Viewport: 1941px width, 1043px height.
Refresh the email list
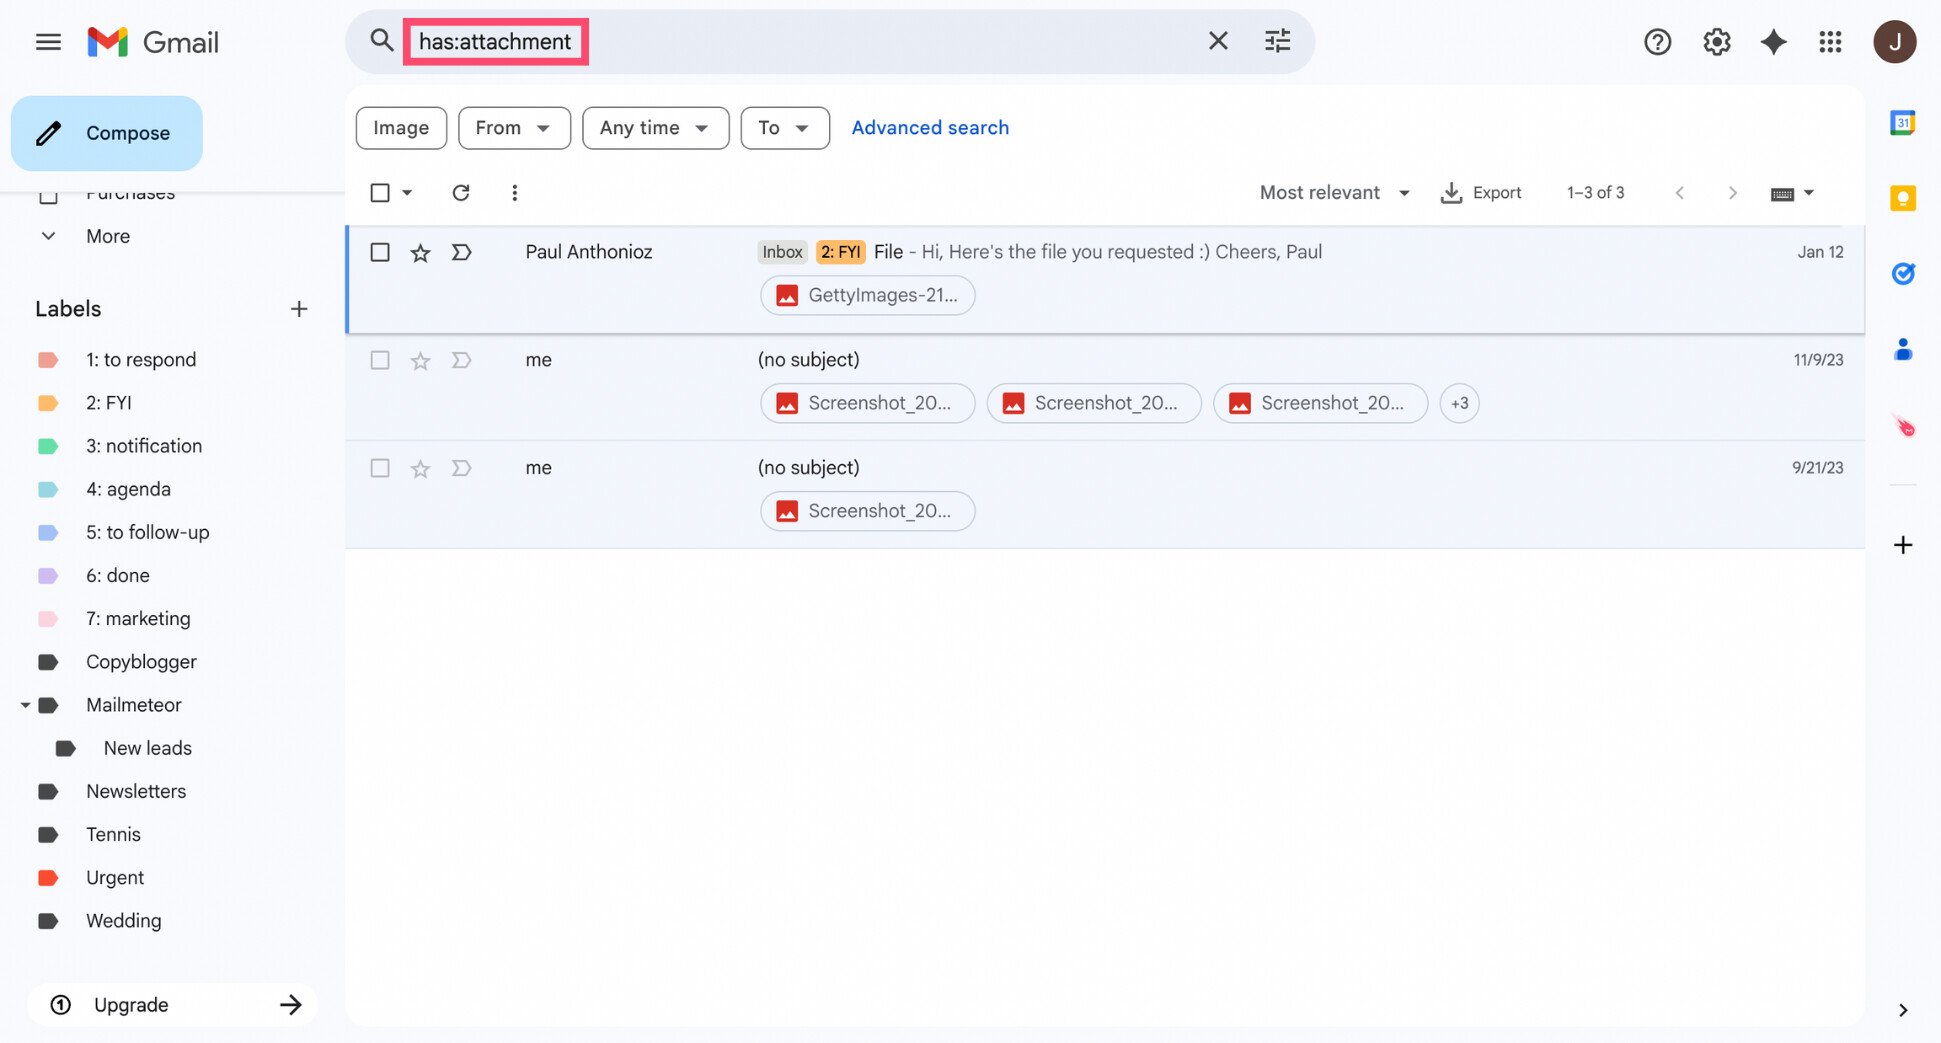click(x=461, y=192)
